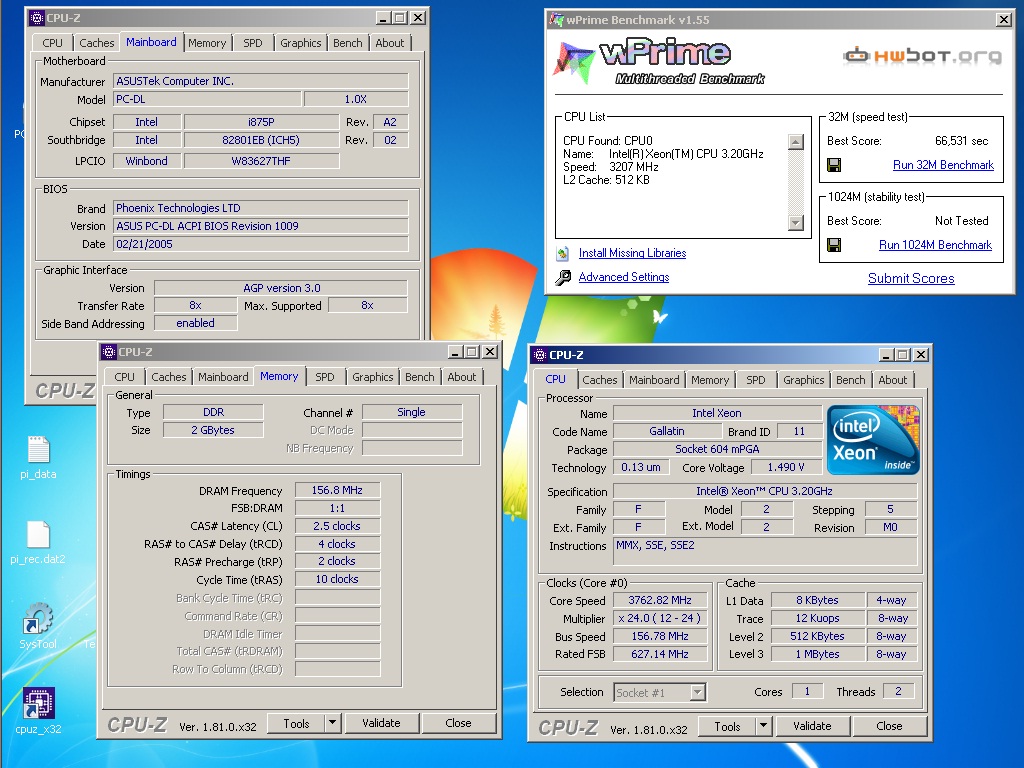This screenshot has width=1024, height=768.
Task: Click the Rated FSB value 627.14 MHz
Action: [x=660, y=654]
